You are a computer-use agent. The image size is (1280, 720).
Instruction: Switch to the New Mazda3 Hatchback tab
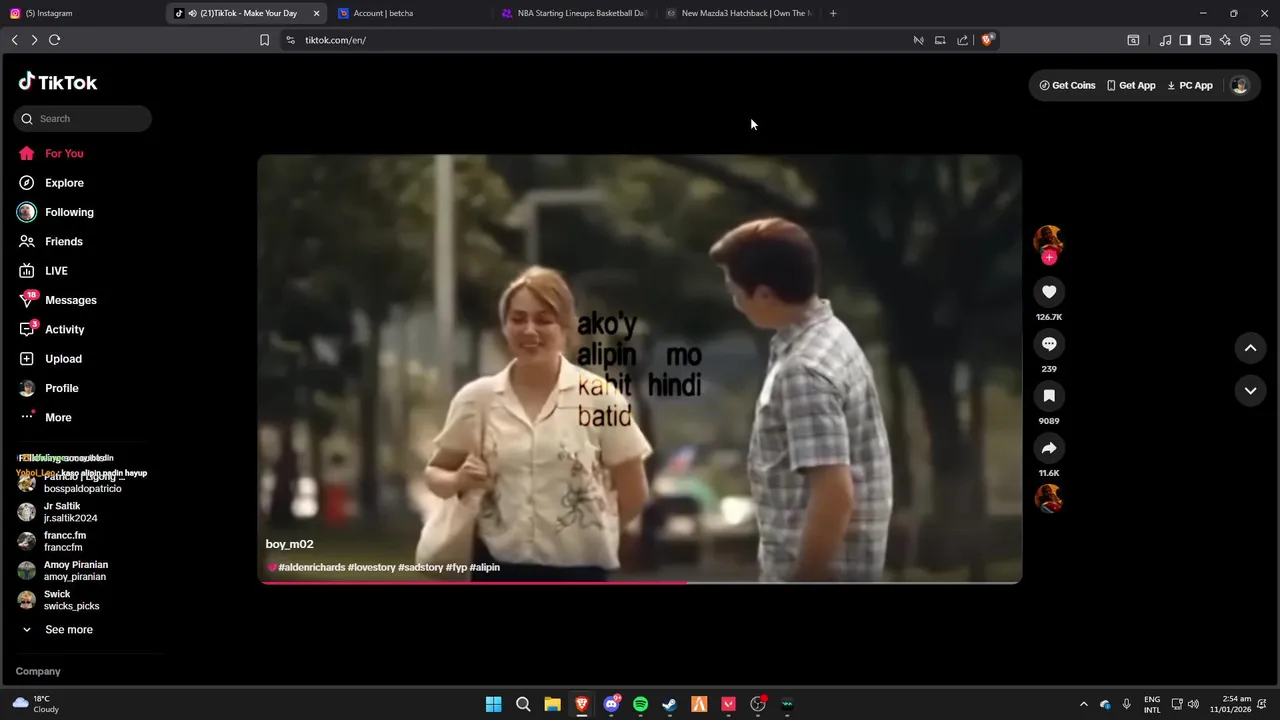point(739,13)
